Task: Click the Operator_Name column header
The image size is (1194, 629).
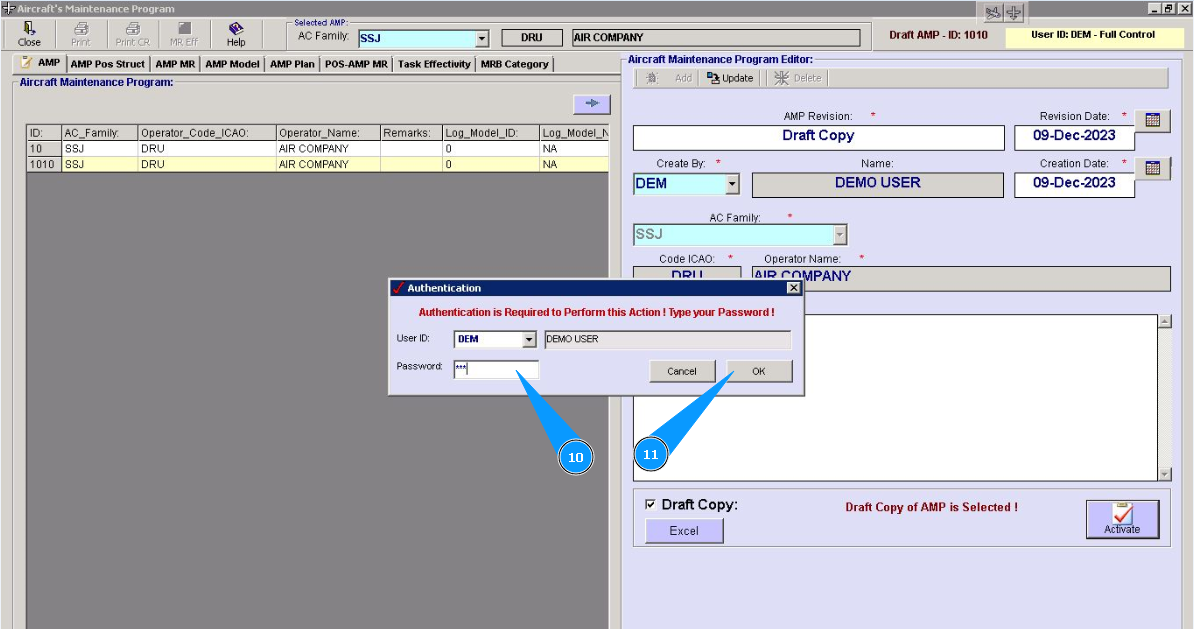Action: tap(327, 133)
